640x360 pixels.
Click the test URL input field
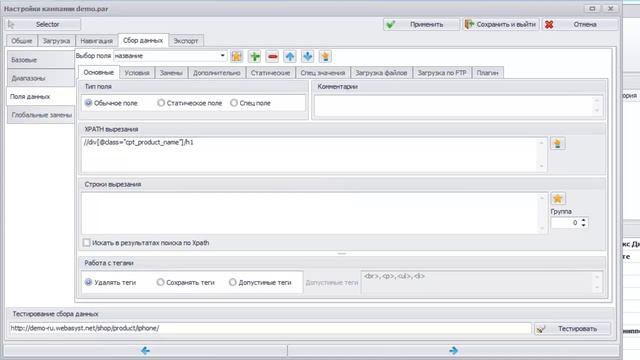click(x=270, y=328)
